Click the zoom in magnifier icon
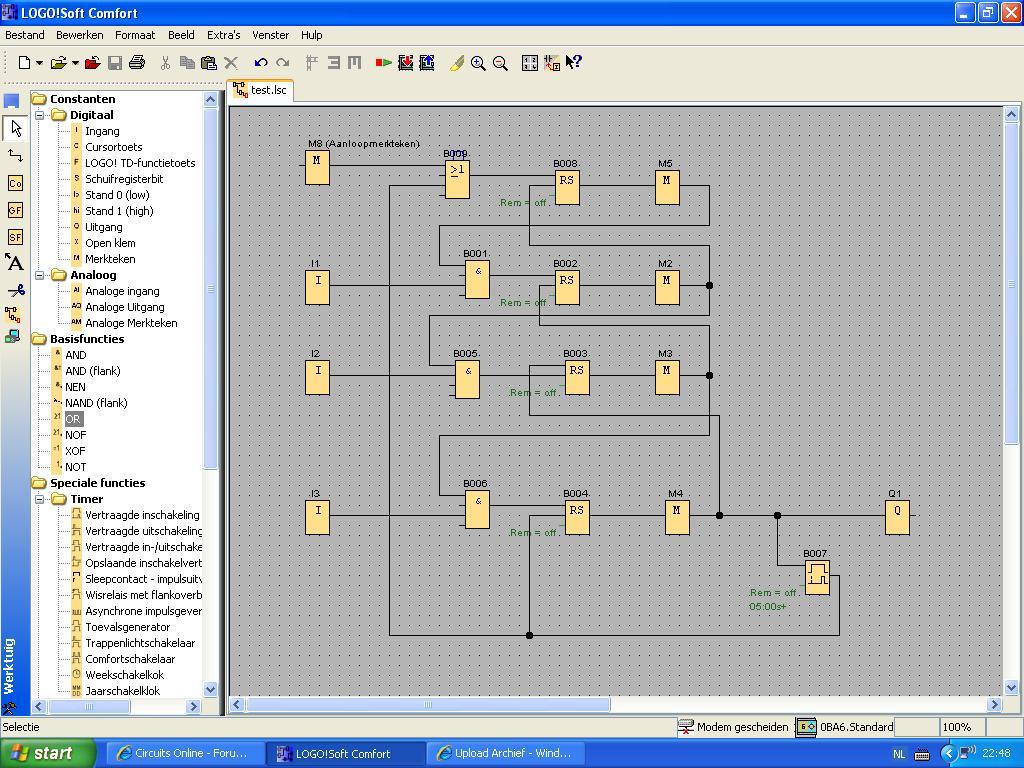The image size is (1024, 768). (x=478, y=62)
